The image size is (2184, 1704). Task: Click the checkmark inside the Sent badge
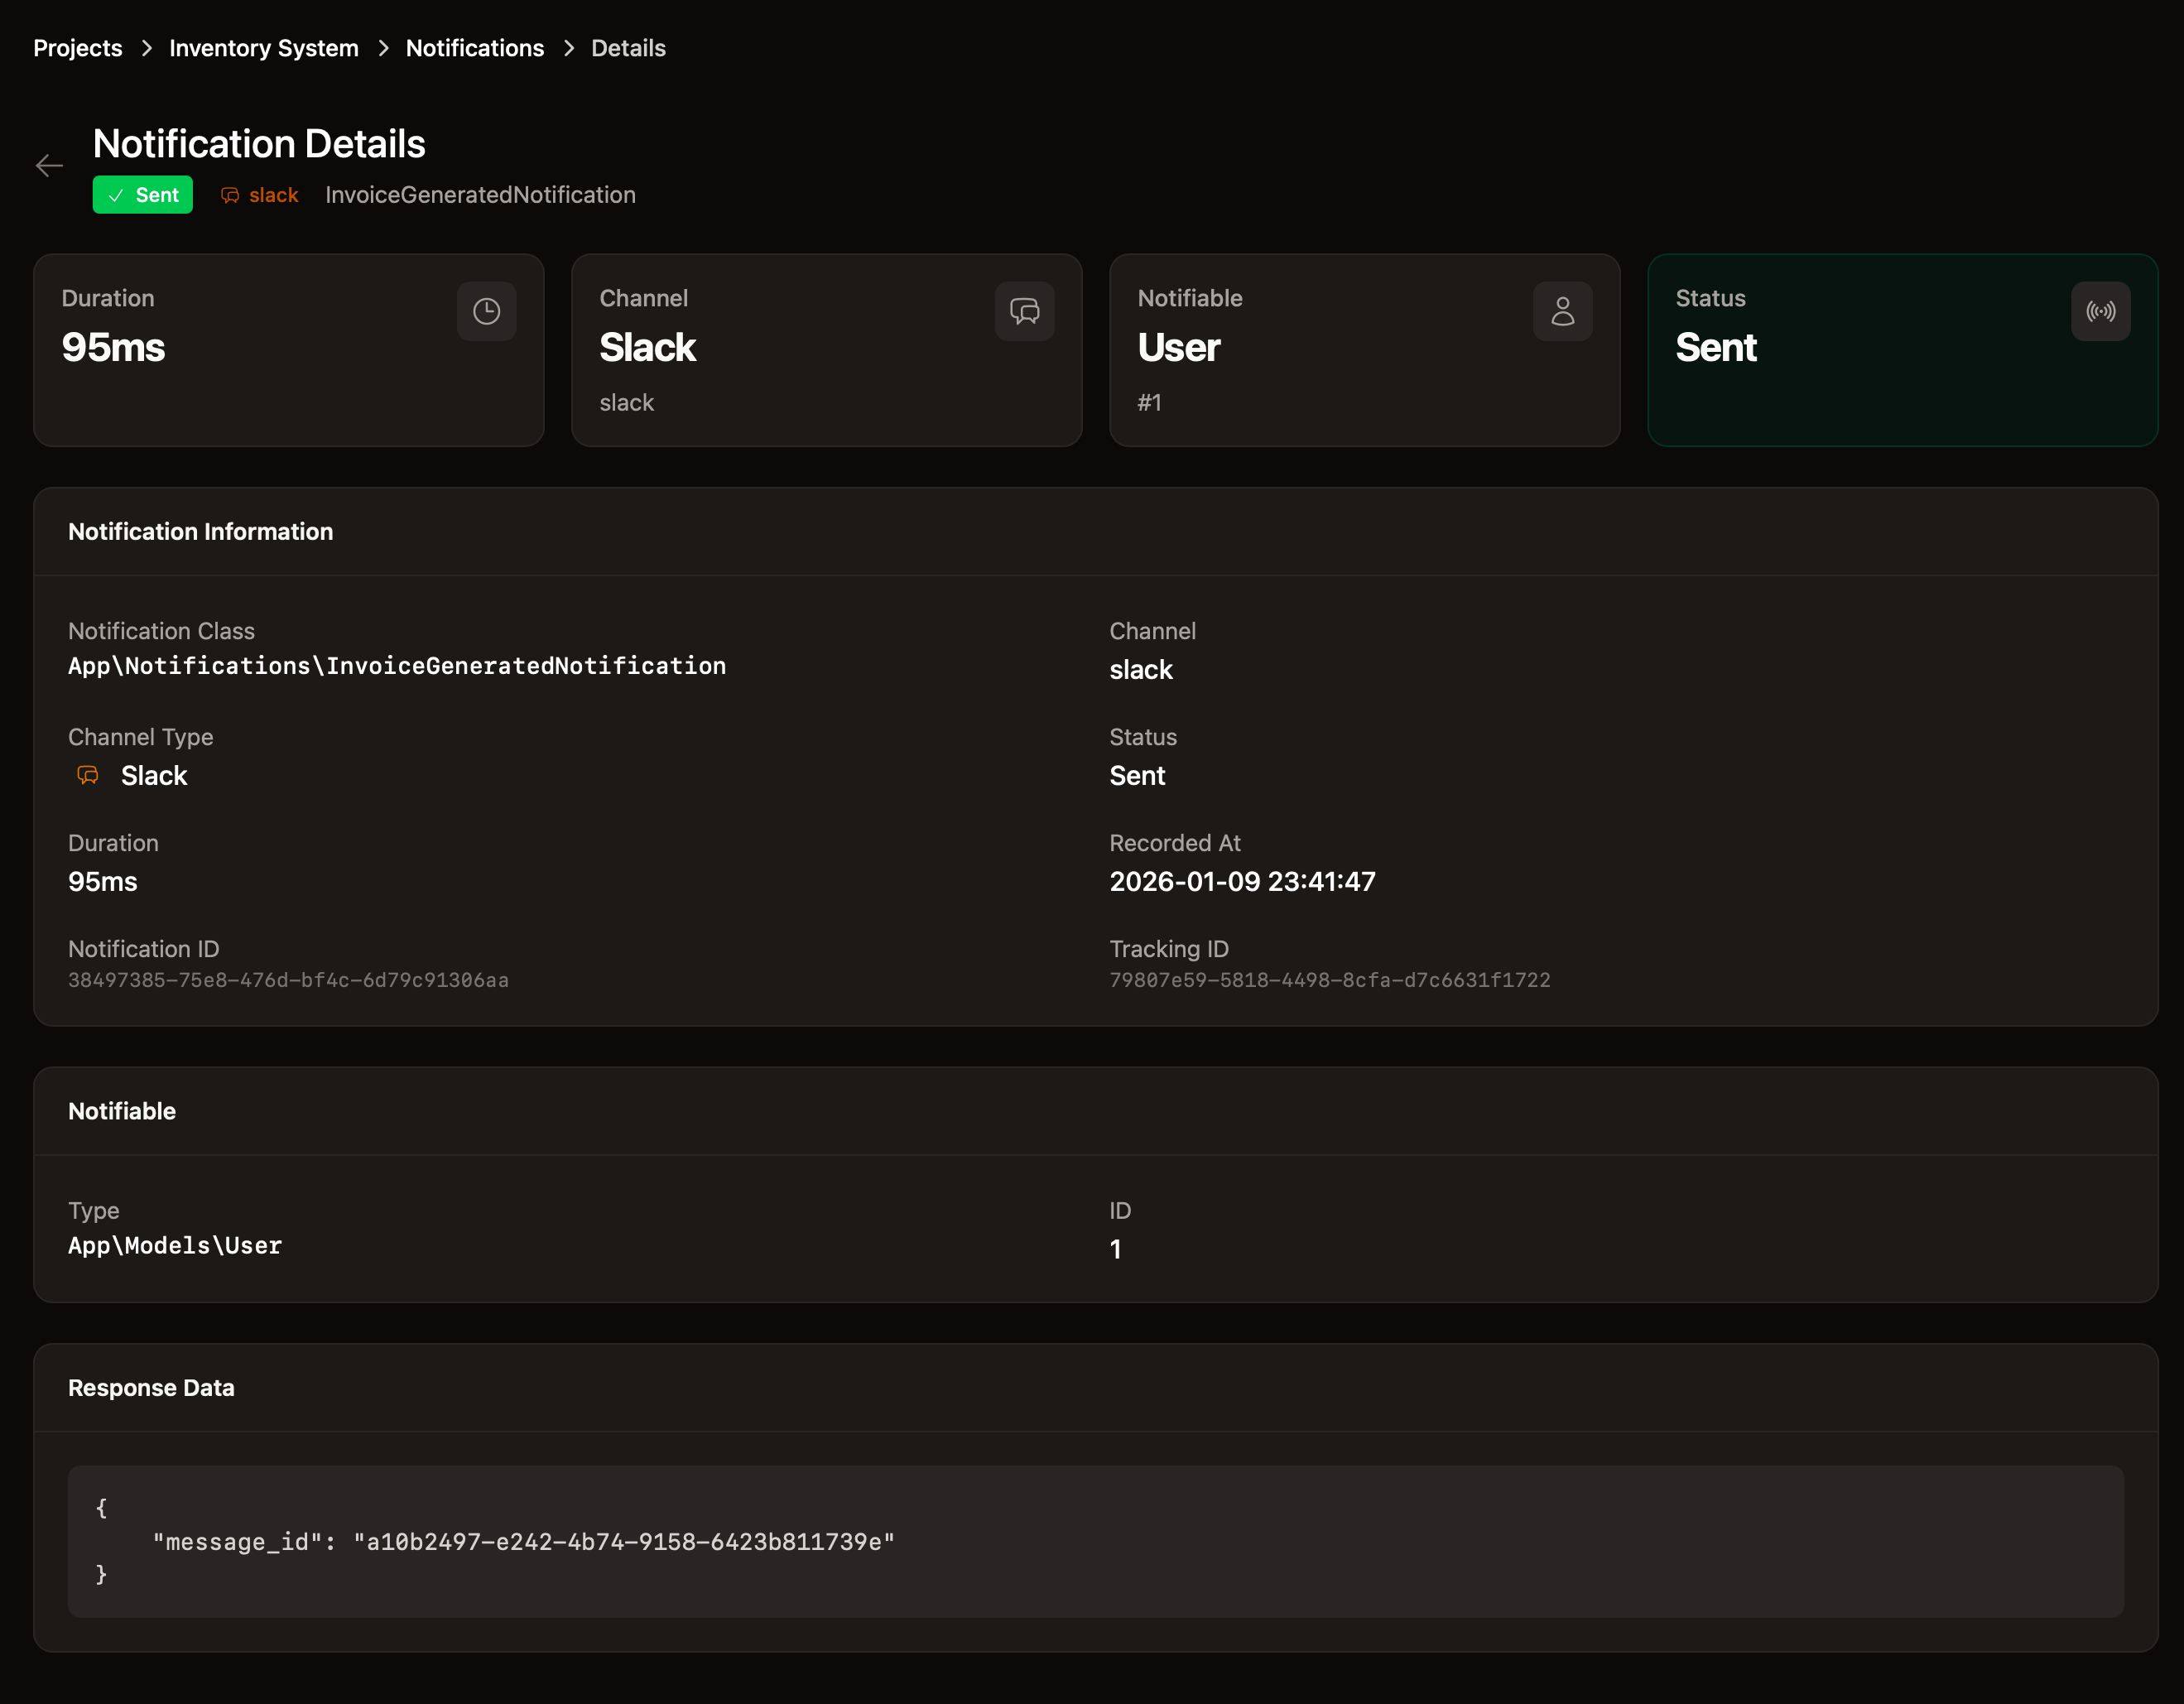tap(116, 195)
